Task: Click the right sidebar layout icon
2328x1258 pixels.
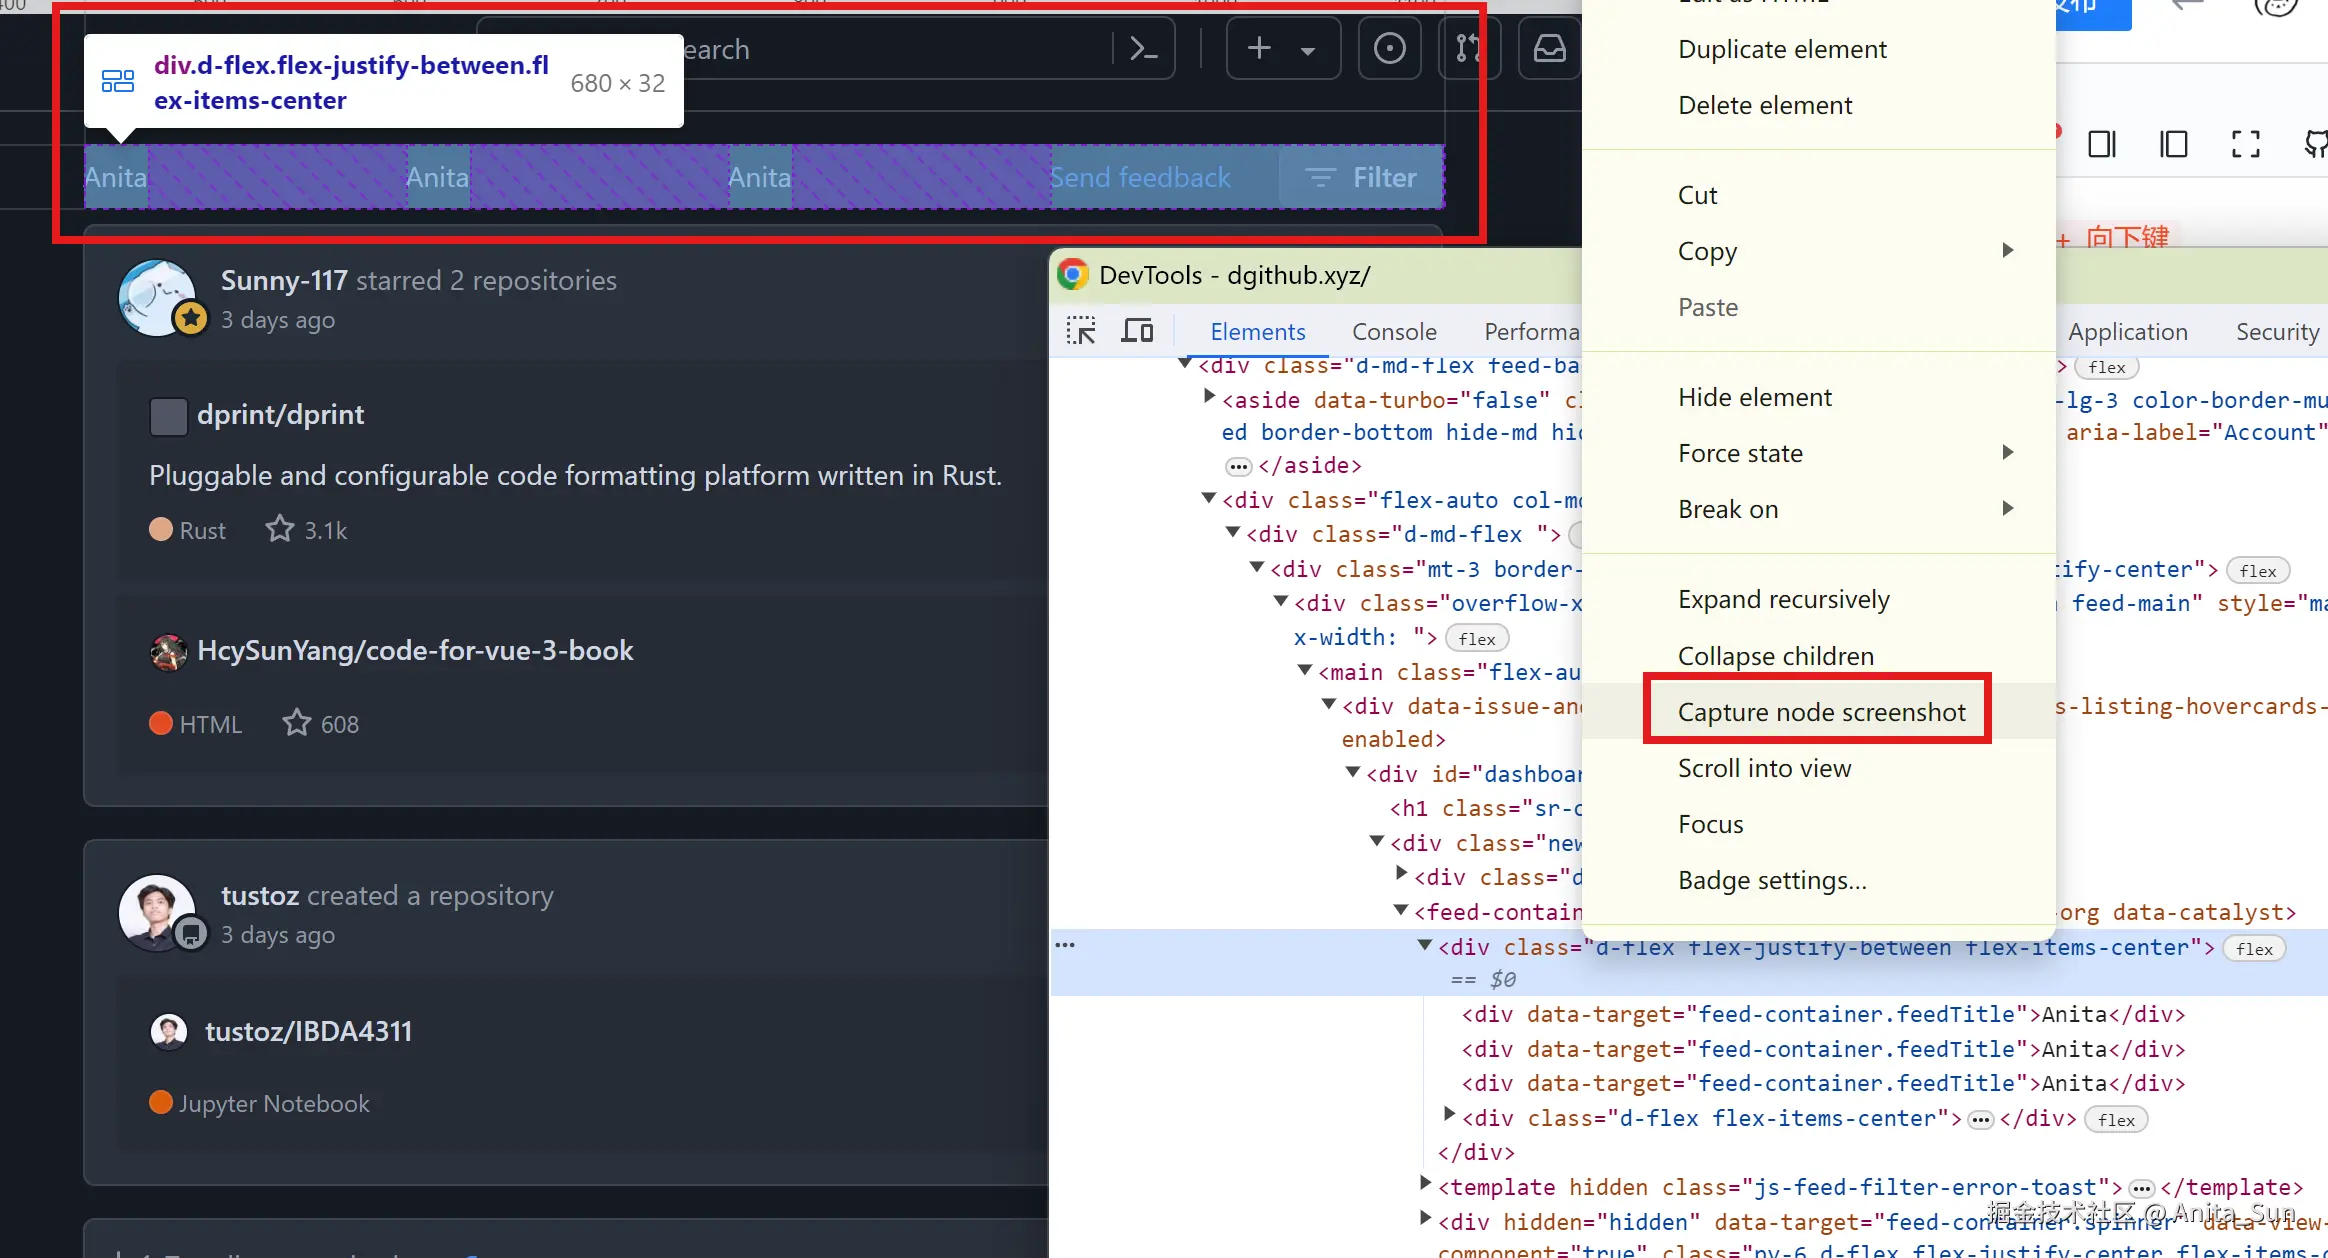Action: click(2102, 145)
